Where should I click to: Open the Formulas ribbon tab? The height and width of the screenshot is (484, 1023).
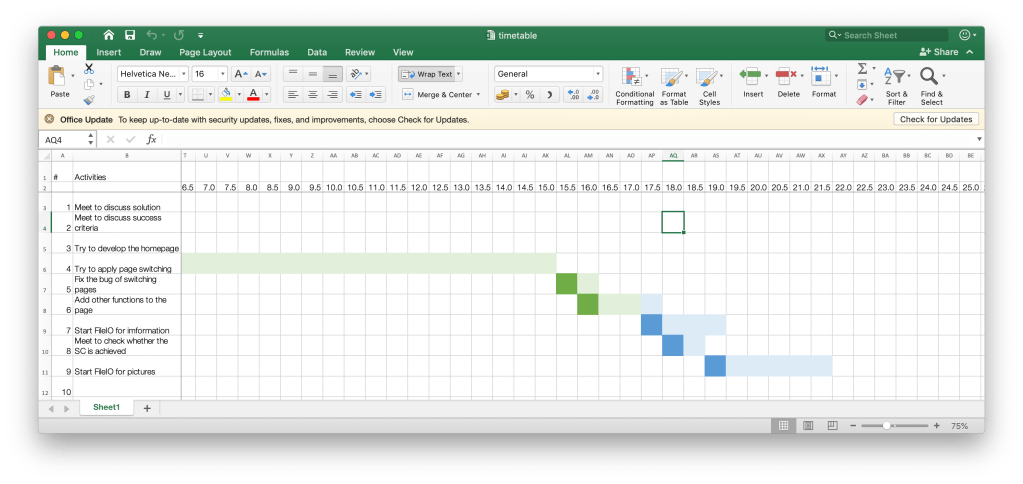pyautogui.click(x=269, y=52)
